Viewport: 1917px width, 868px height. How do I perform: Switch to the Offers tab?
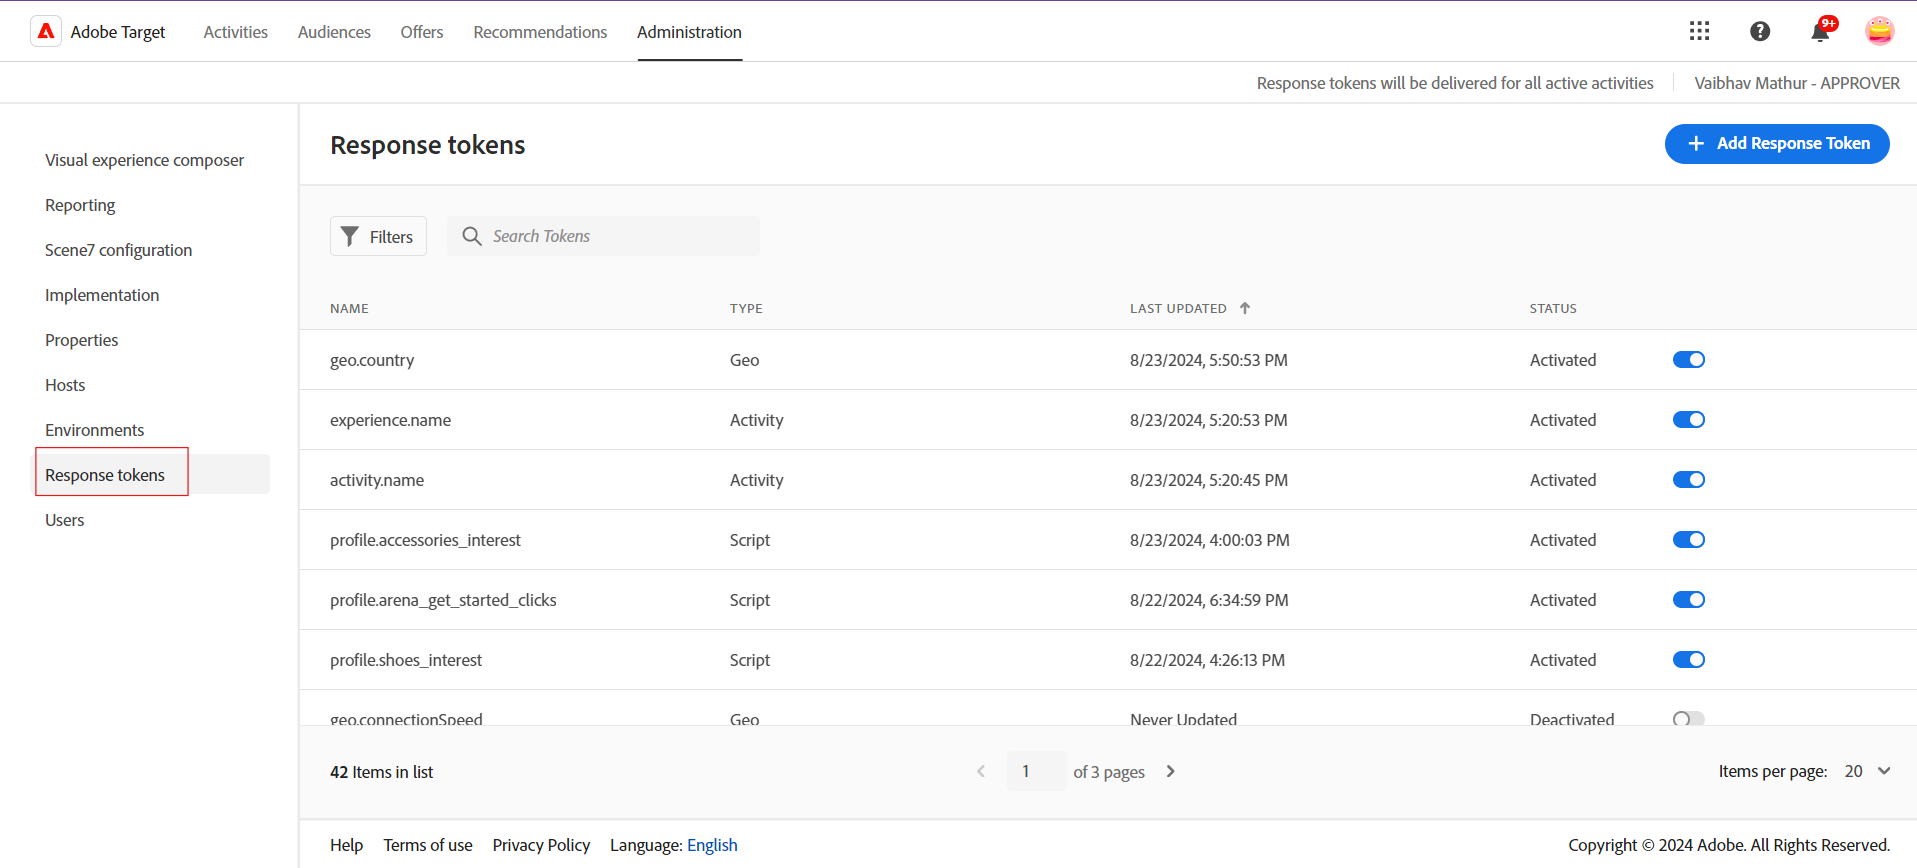[x=422, y=32]
